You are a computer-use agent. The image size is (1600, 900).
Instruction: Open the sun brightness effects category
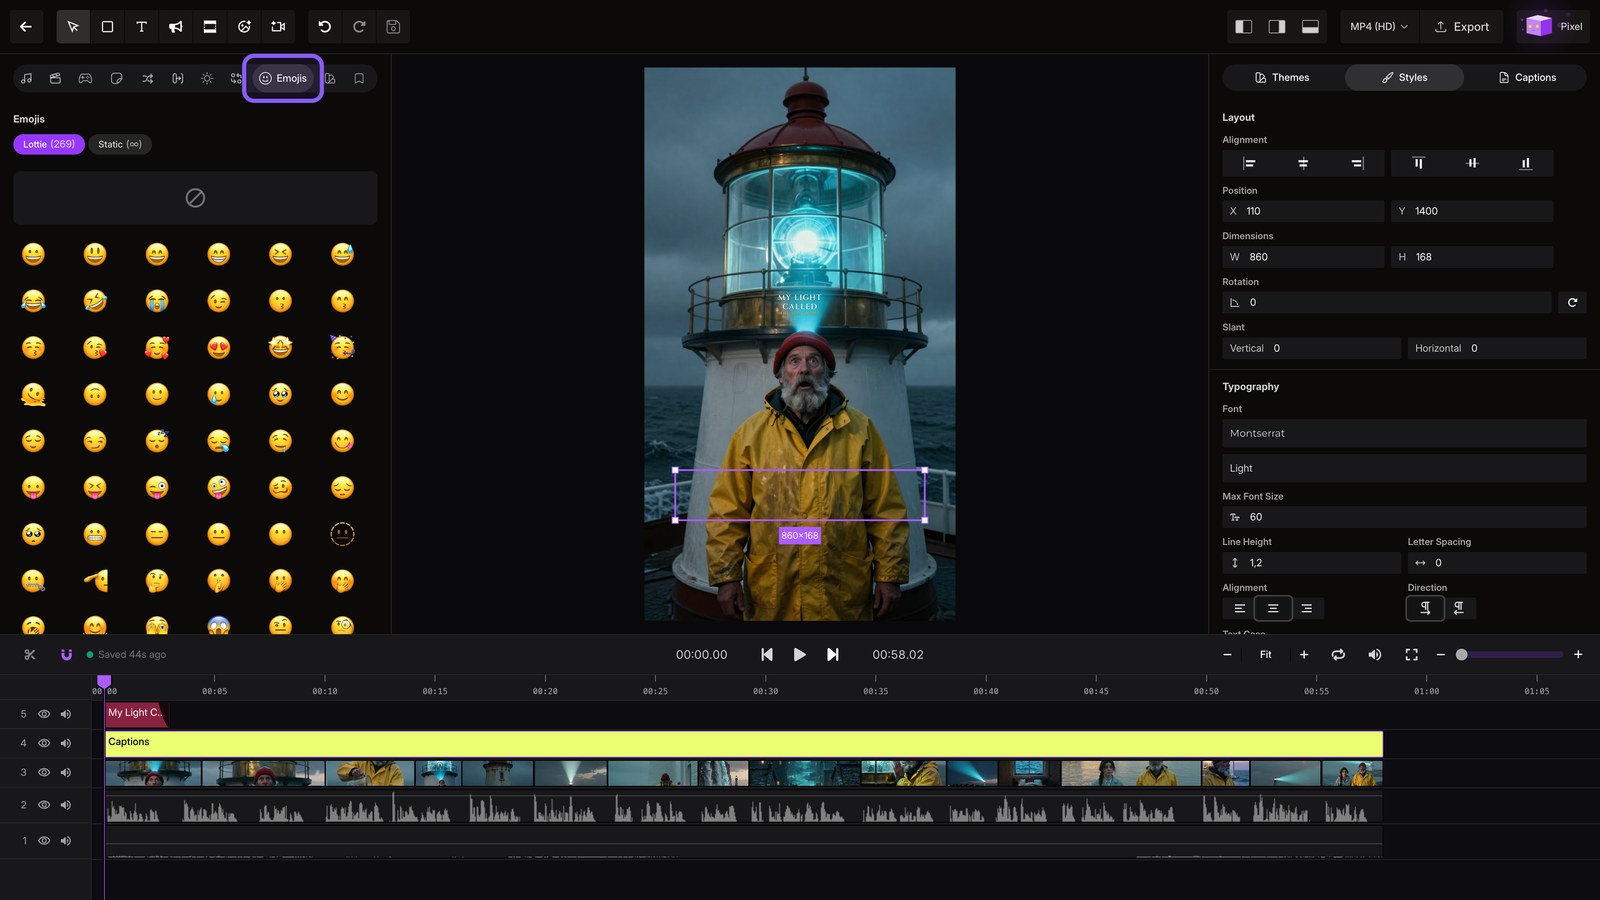207,78
